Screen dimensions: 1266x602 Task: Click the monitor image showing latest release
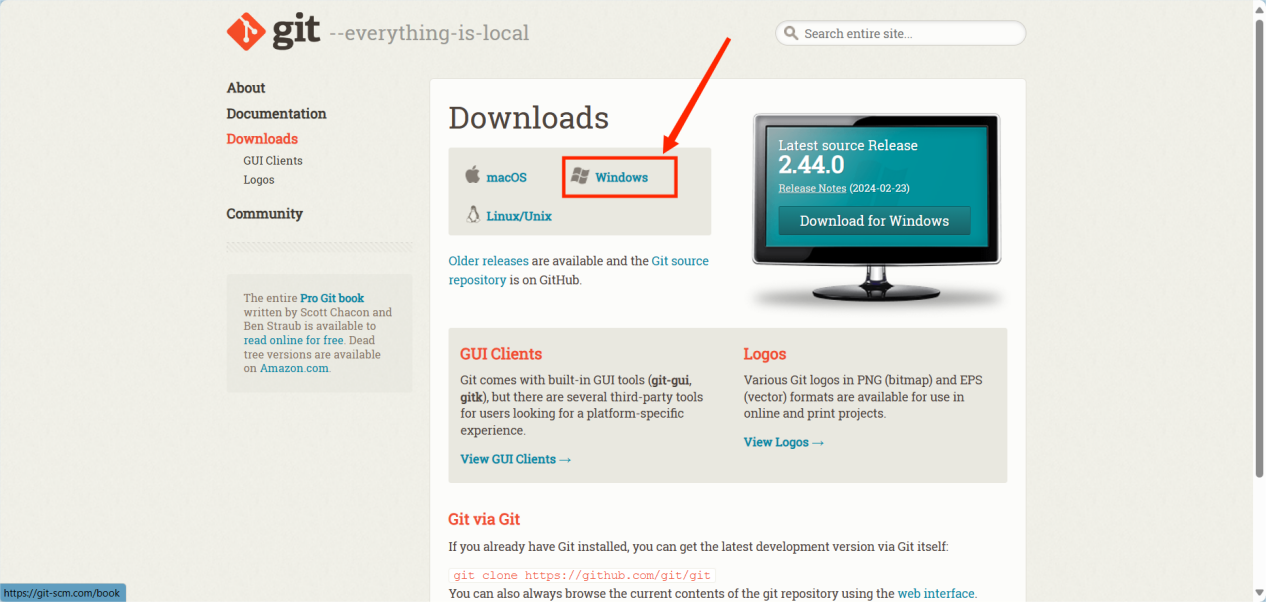pyautogui.click(x=876, y=210)
